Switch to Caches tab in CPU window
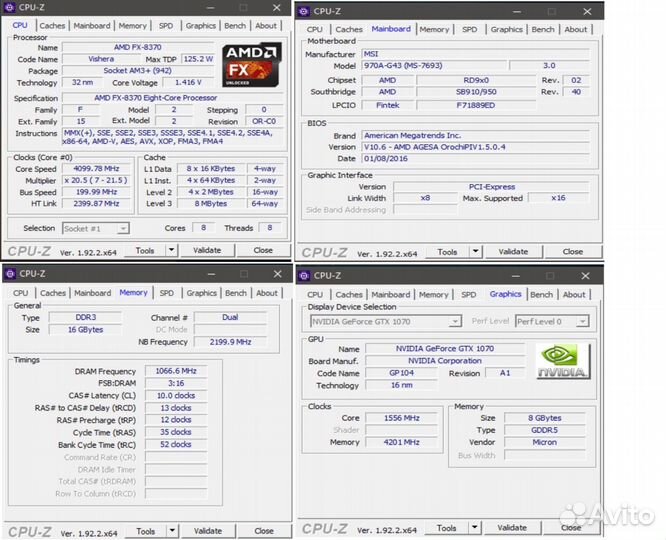Image resolution: width=666 pixels, height=540 pixels. (52, 25)
